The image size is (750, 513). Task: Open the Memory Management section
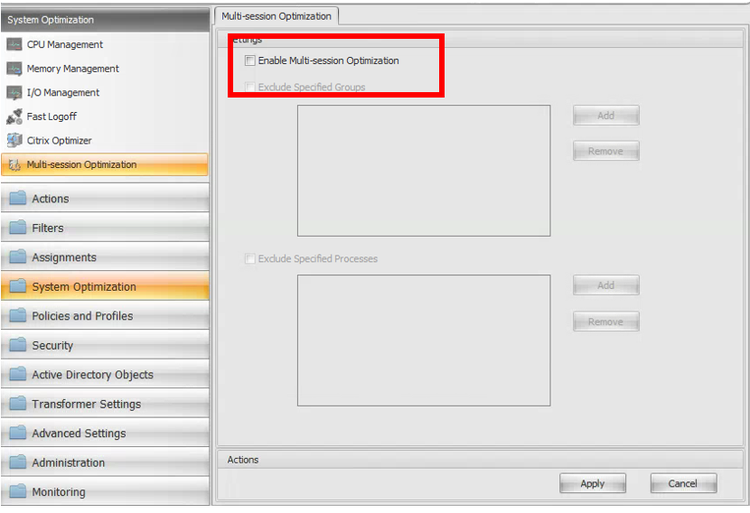click(105, 69)
